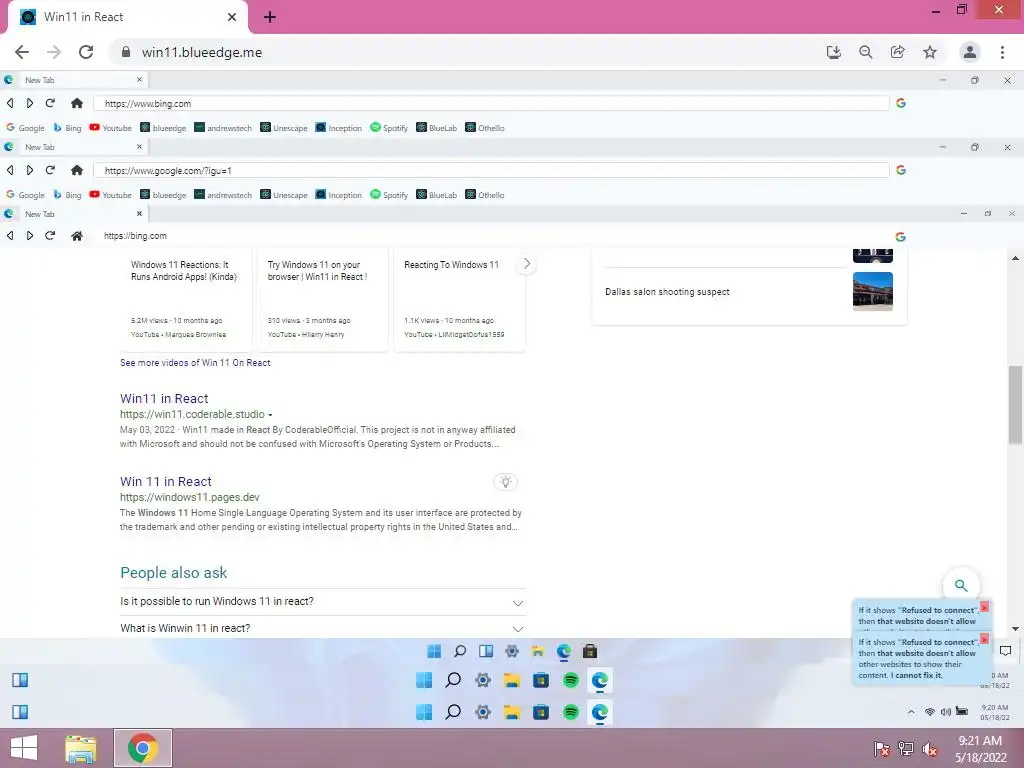Image resolution: width=1024 pixels, height=768 pixels.
Task: Open Othello bookmark under the www.bing.com address
Action: point(485,128)
